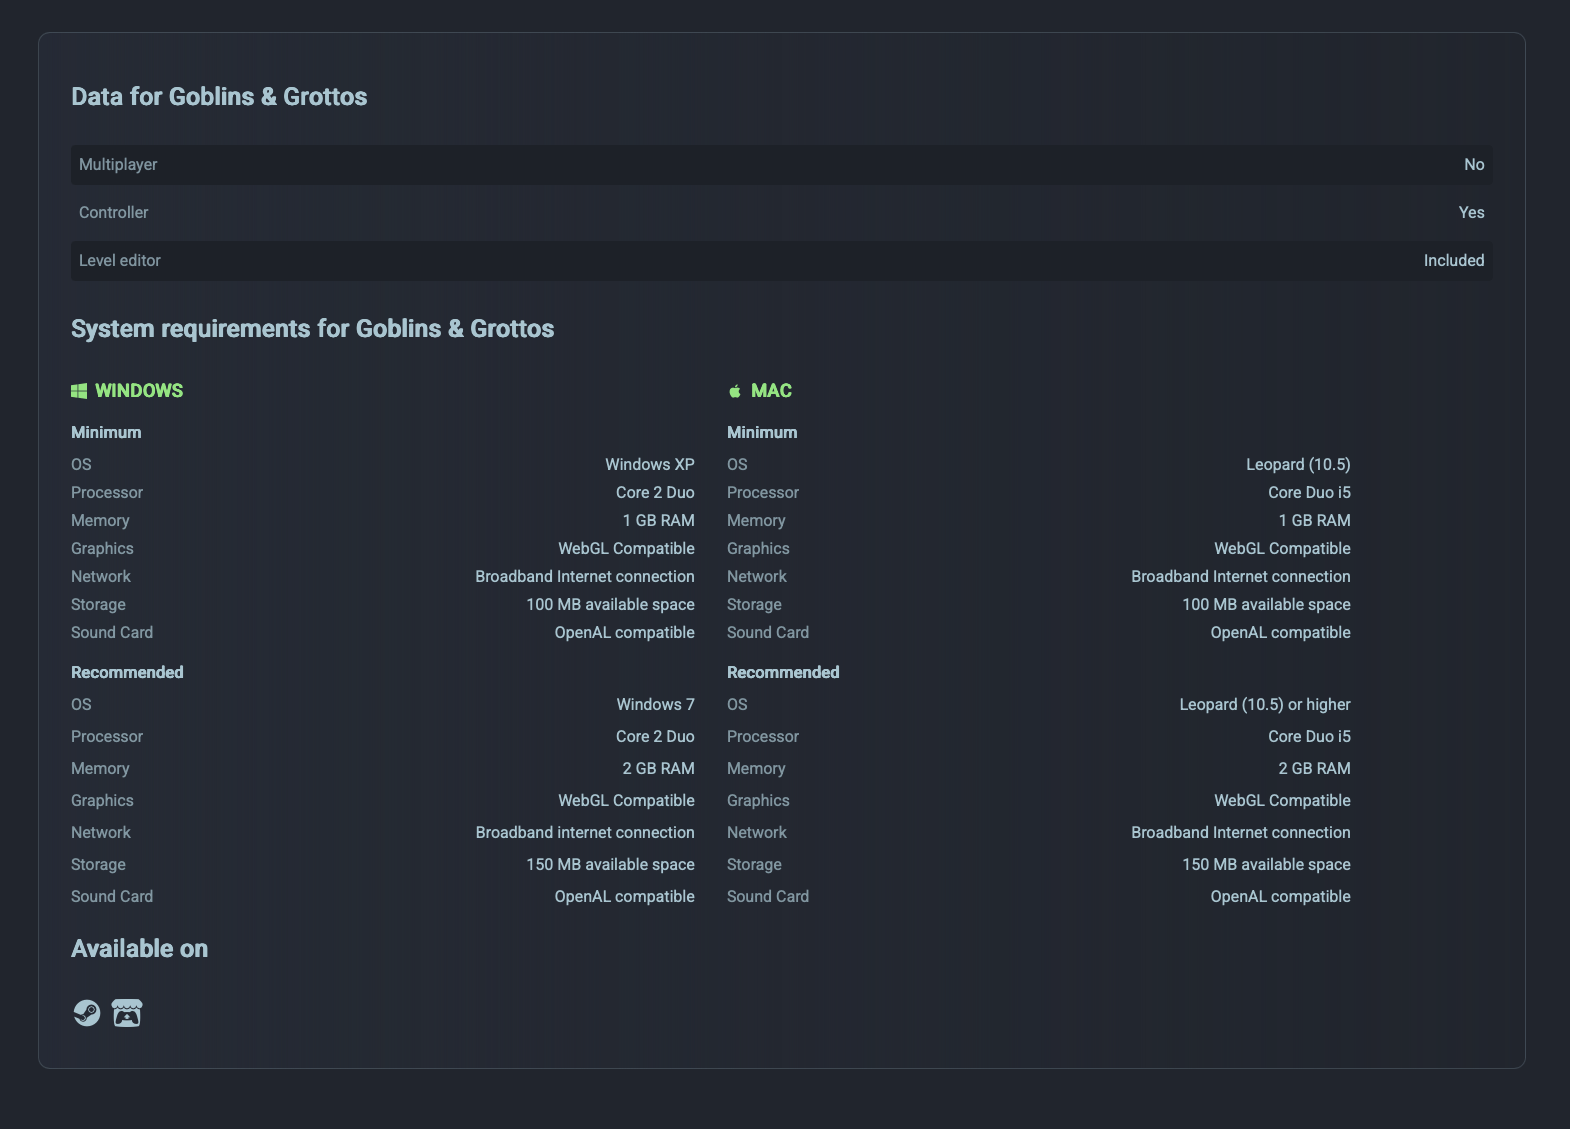1570x1129 pixels.
Task: Click Windows minimum 'Sound Card' label
Action: click(x=112, y=632)
